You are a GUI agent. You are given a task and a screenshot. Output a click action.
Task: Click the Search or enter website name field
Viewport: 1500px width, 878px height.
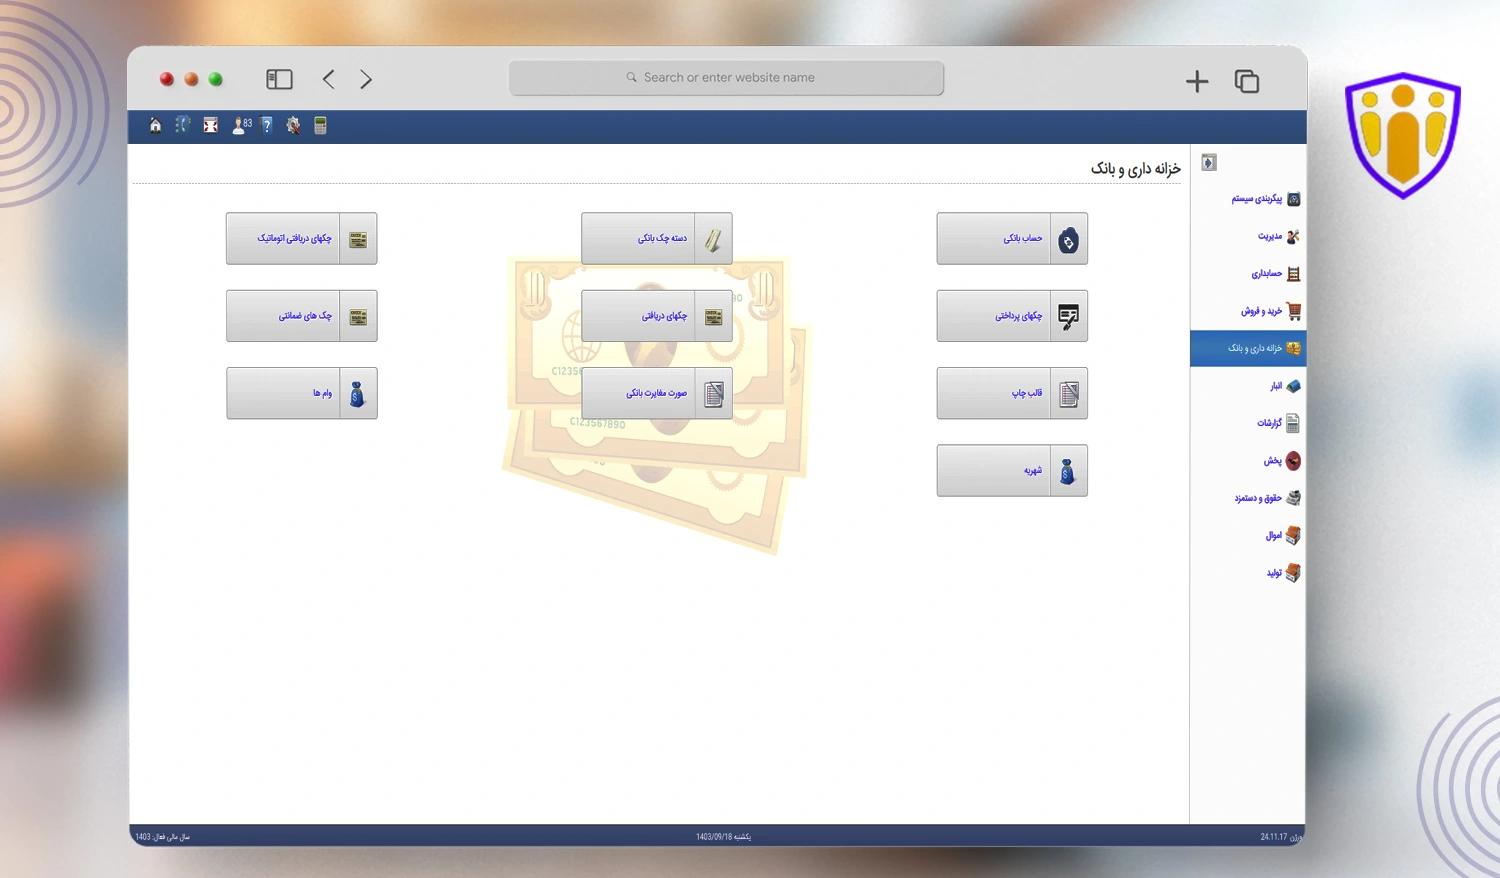pos(726,78)
